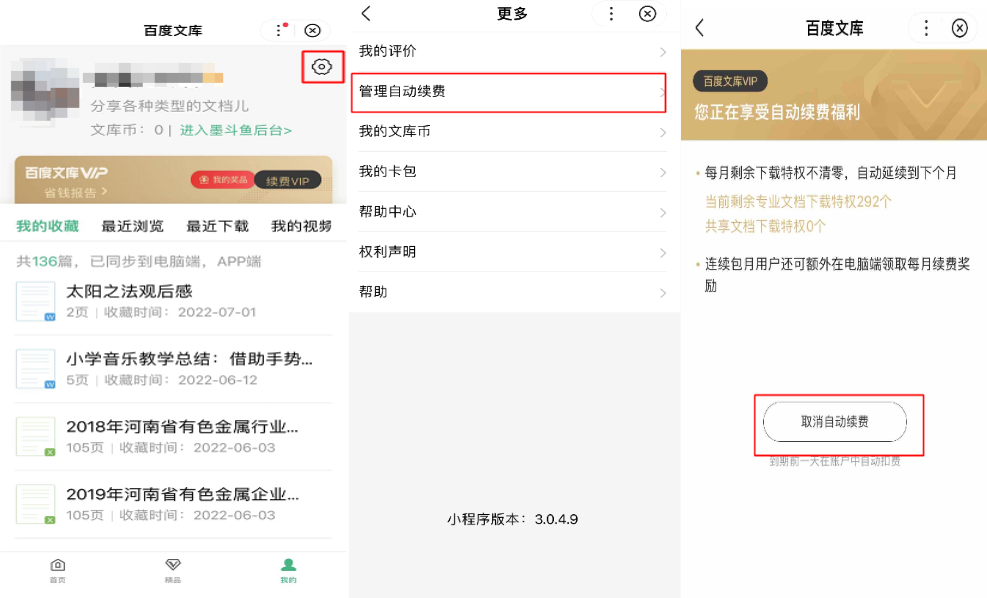The height and width of the screenshot is (598, 987).
Task: Tap Word icon of 太阳之法观后感
Action: (35, 302)
